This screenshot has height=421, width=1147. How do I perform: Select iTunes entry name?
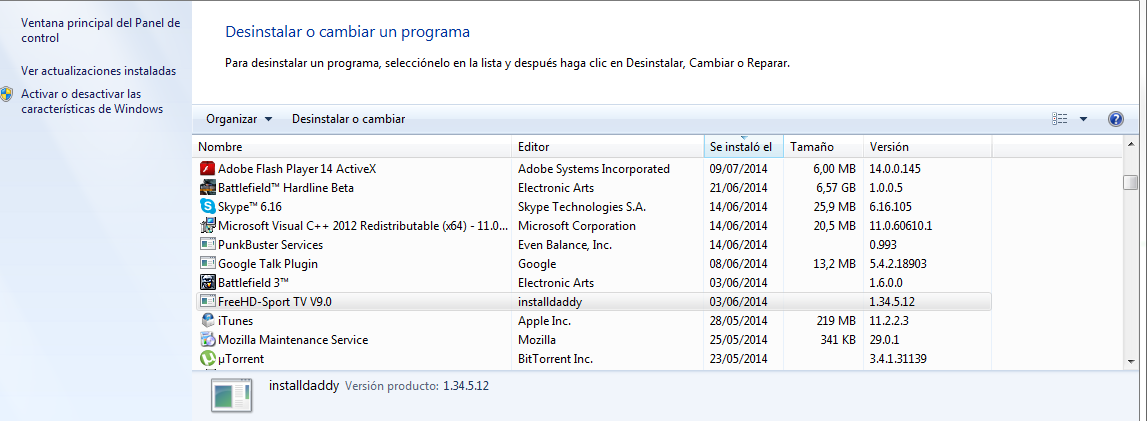click(x=236, y=321)
